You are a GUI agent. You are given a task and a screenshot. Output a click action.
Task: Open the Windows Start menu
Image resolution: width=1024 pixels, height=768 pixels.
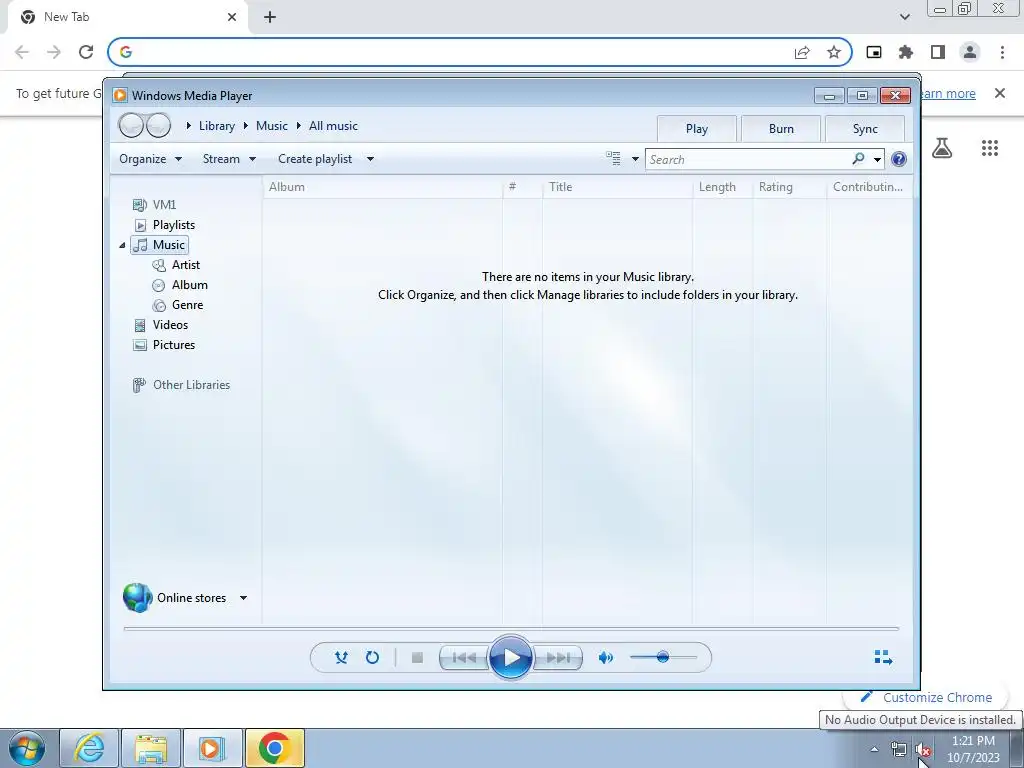[27, 748]
